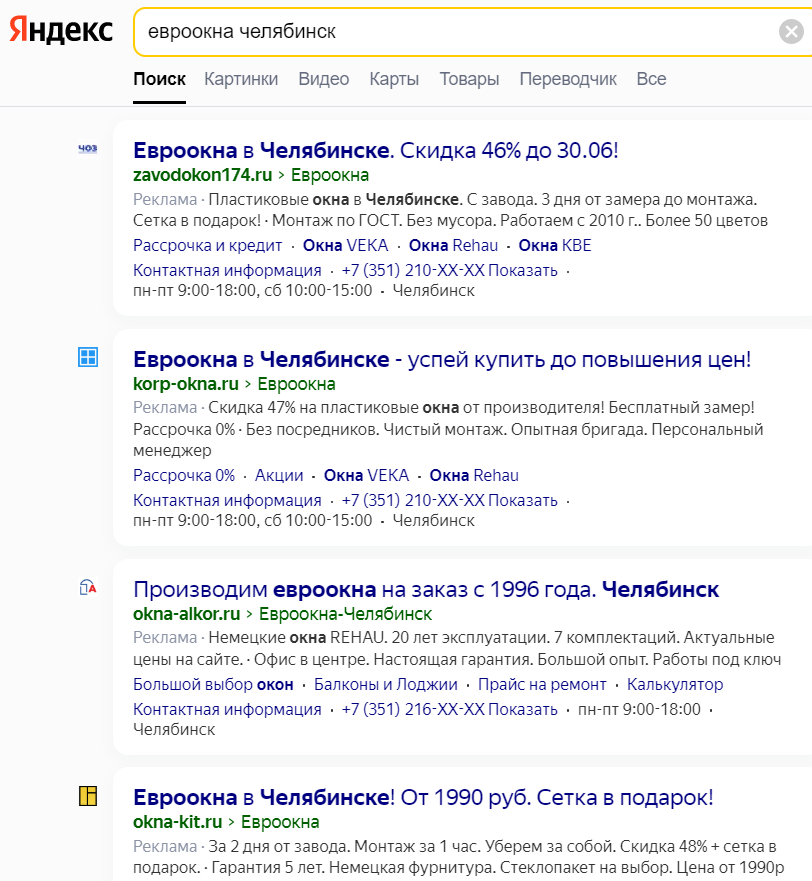Click the okna-alkor.ru site favicon

click(x=88, y=587)
